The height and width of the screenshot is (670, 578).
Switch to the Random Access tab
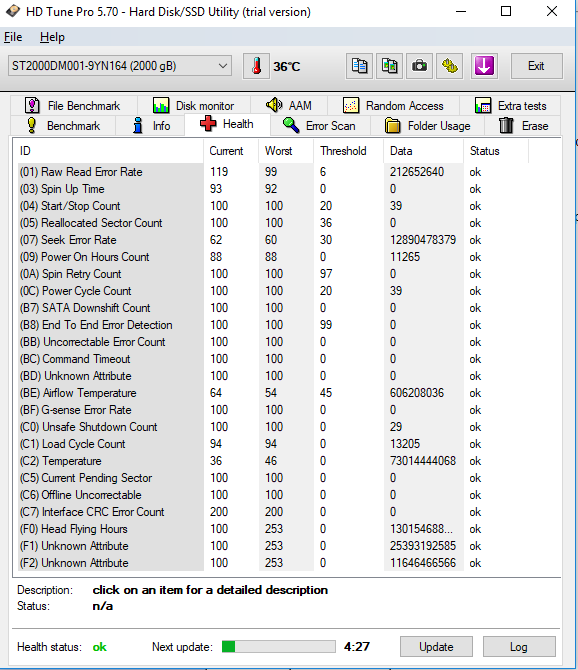click(x=393, y=105)
